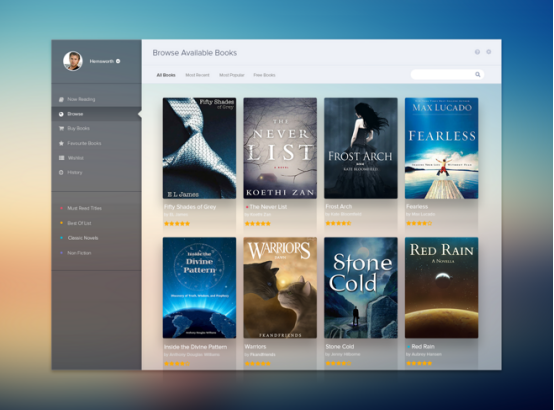Switch to the Most Recent tab
The height and width of the screenshot is (410, 554).
click(x=198, y=75)
